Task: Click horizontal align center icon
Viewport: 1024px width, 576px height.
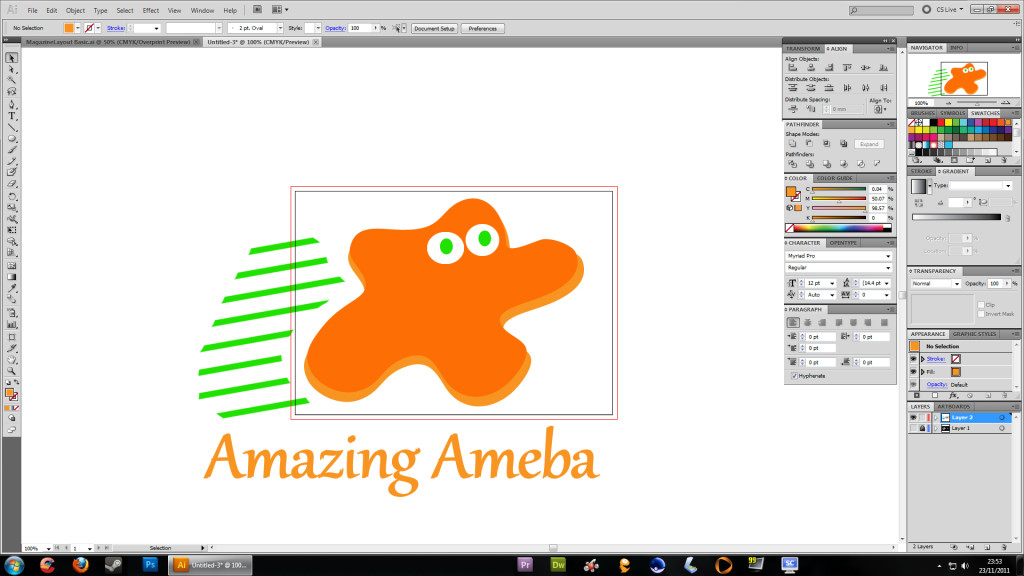Action: coord(810,67)
